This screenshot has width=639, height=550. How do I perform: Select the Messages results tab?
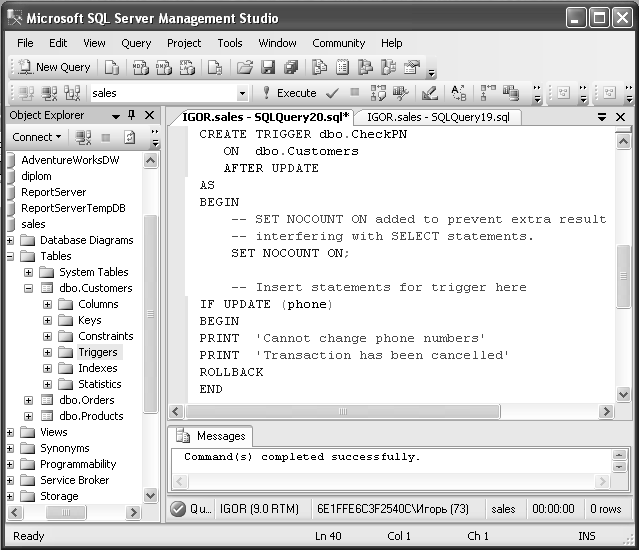pos(211,436)
